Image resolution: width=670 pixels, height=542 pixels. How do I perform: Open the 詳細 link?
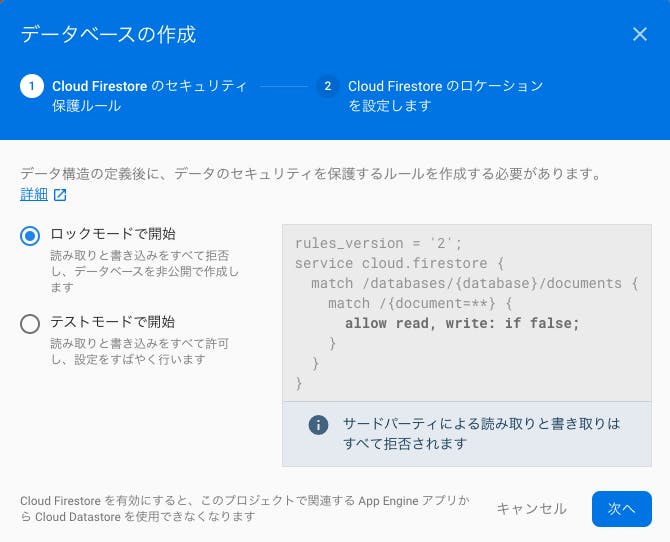tap(34, 194)
